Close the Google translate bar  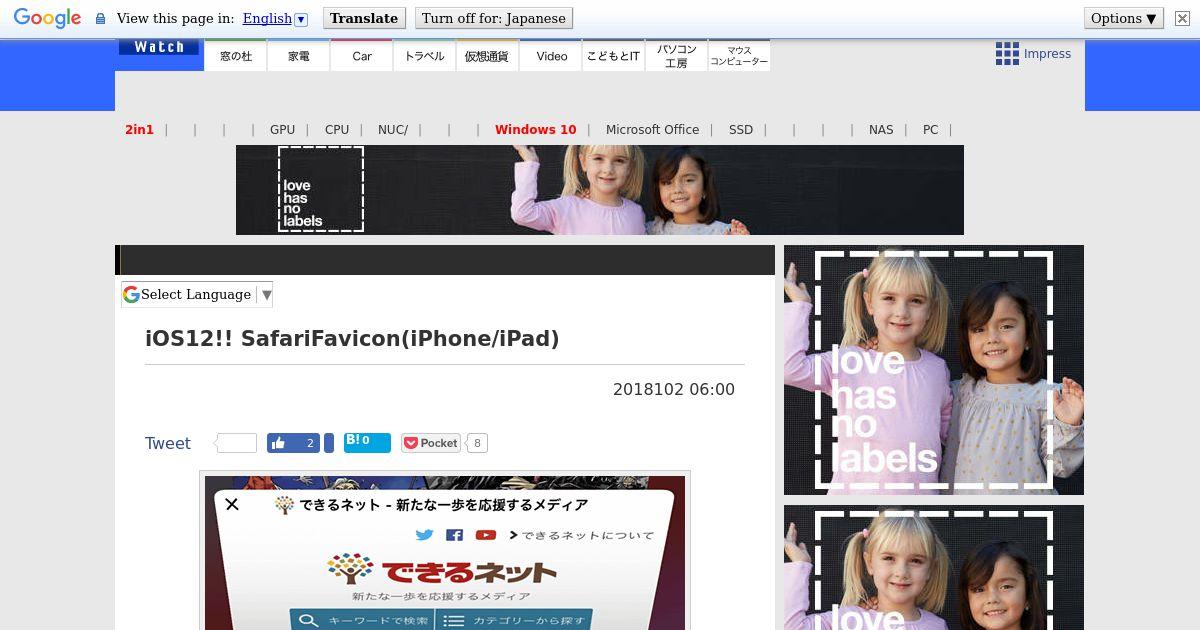pos(1182,18)
